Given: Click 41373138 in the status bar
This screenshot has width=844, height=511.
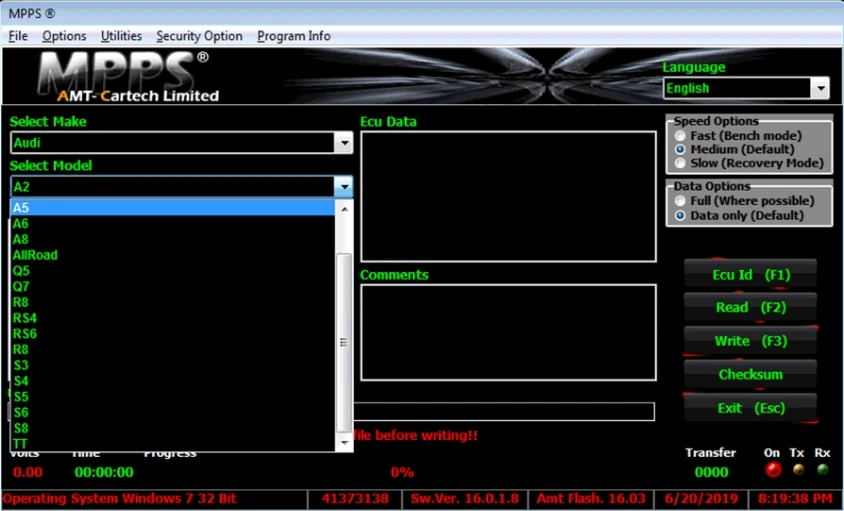Looking at the screenshot, I should click(x=355, y=499).
